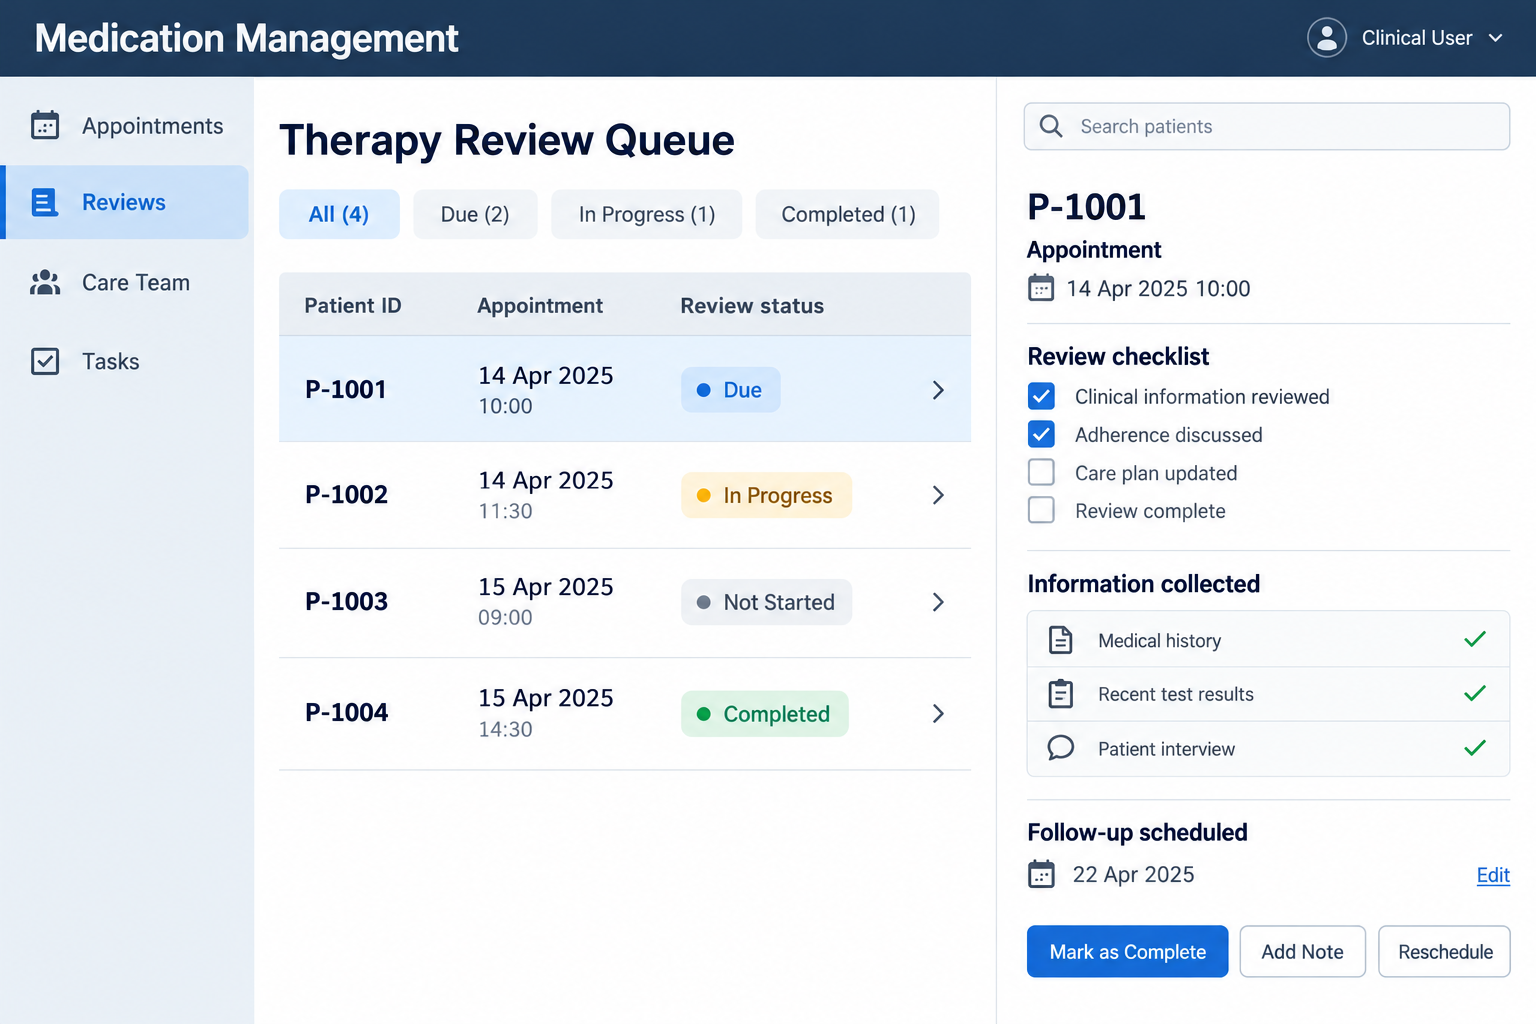Image resolution: width=1536 pixels, height=1024 pixels.
Task: Check the Care plan updated checkbox
Action: point(1041,472)
